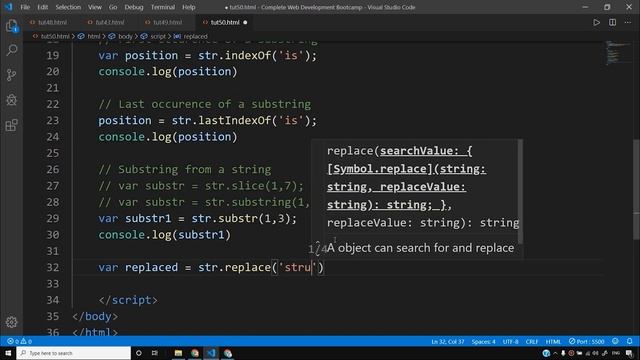Image resolution: width=640 pixels, height=360 pixels.
Task: Open the Debug view in activity bar
Action: pyautogui.click(x=12, y=100)
